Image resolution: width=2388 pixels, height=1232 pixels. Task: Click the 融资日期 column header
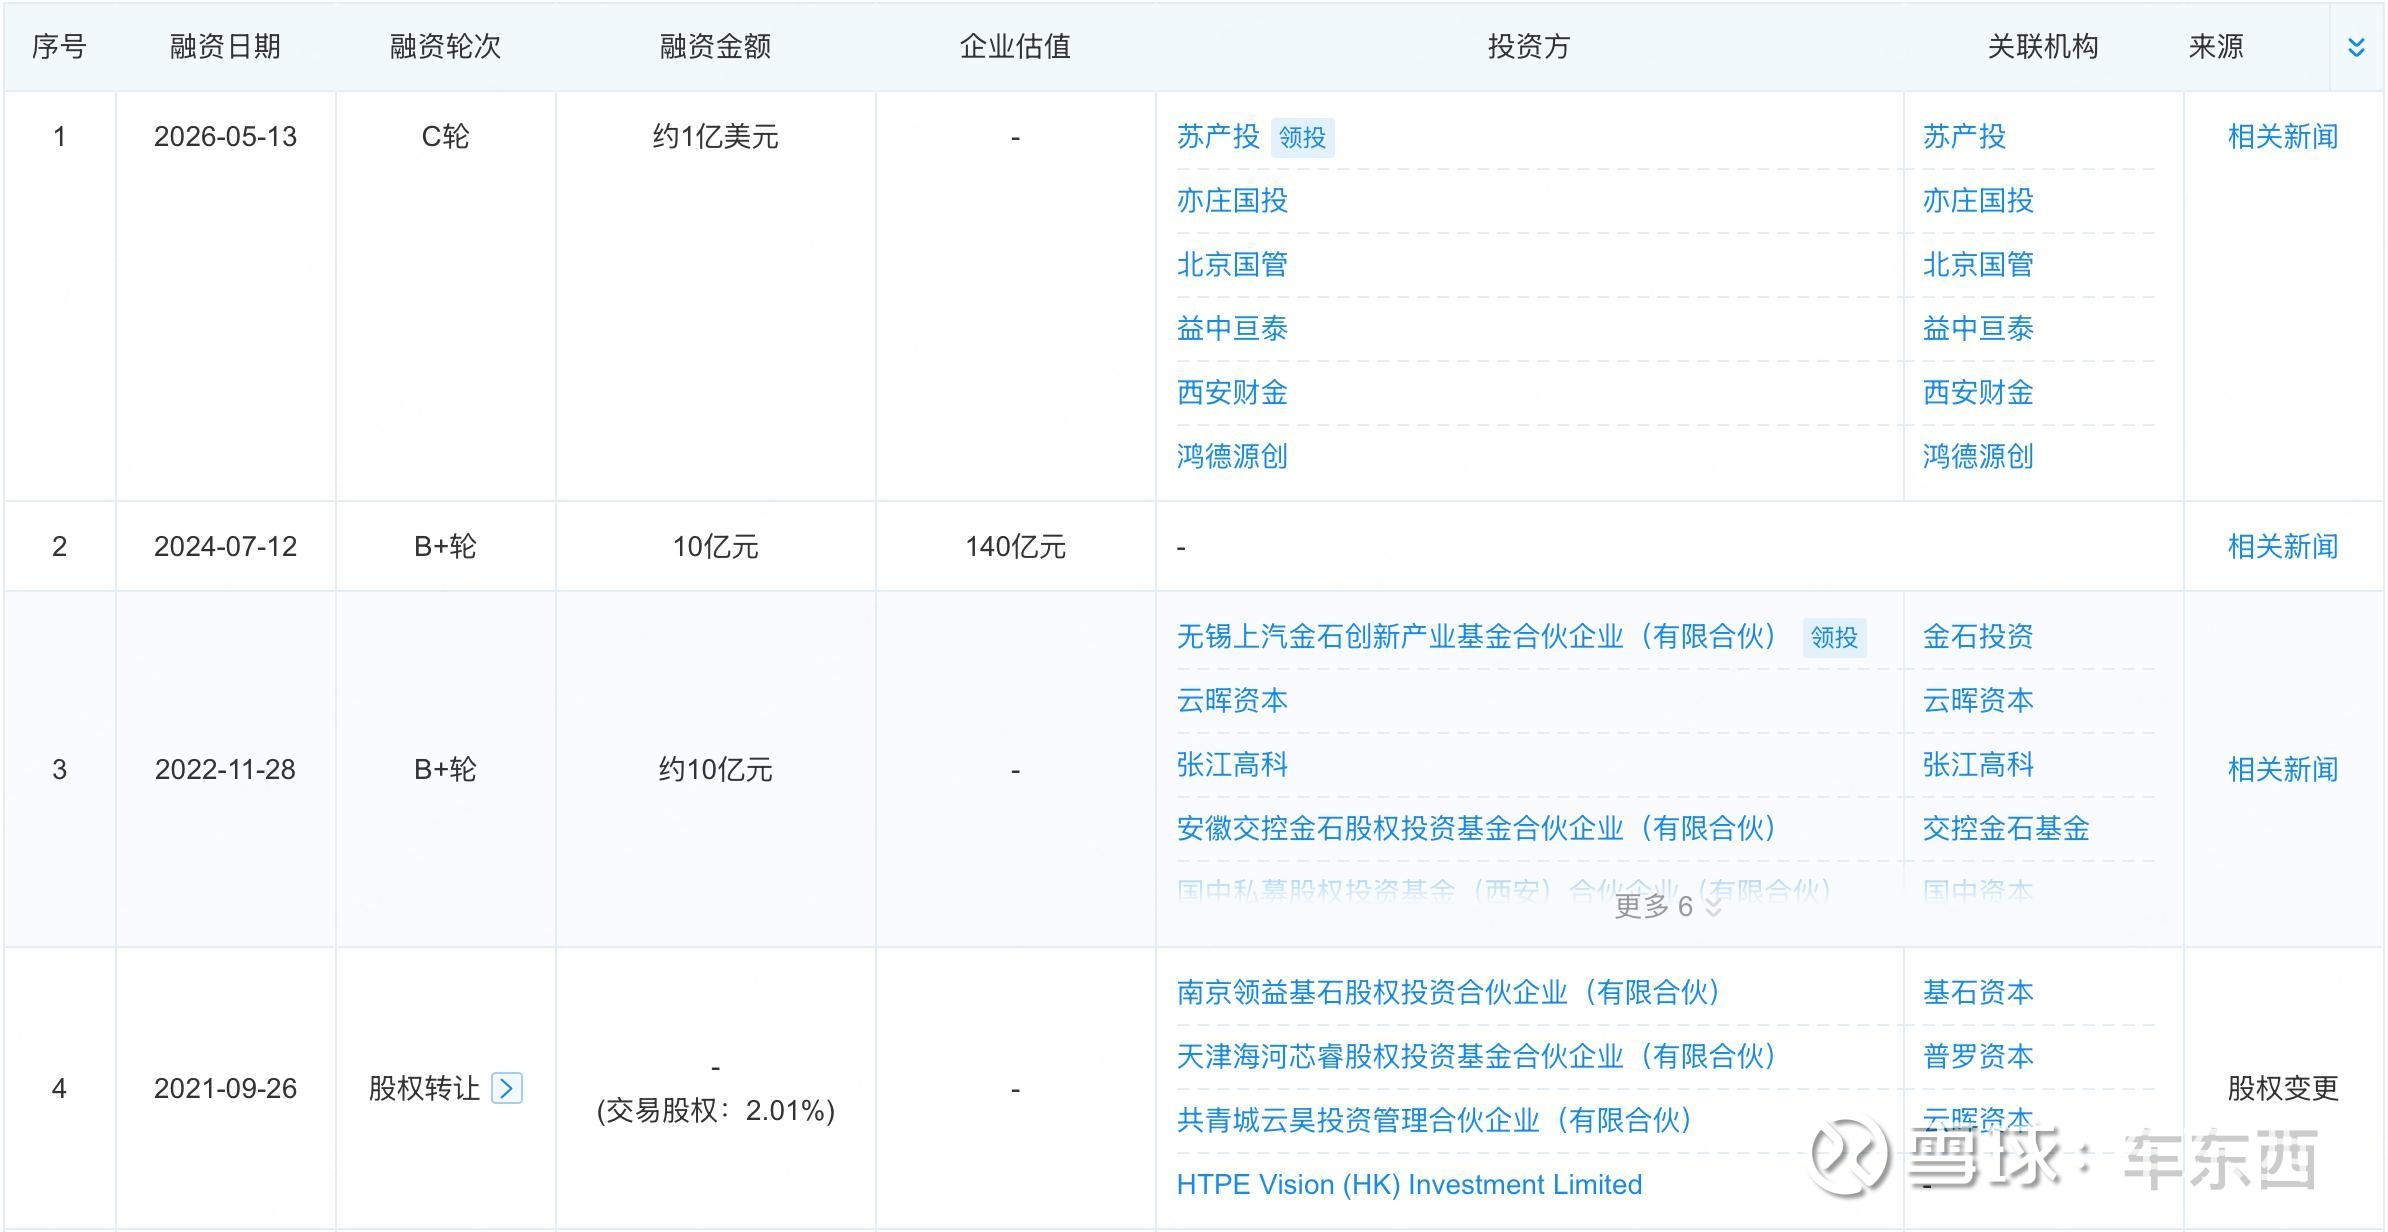(x=225, y=47)
